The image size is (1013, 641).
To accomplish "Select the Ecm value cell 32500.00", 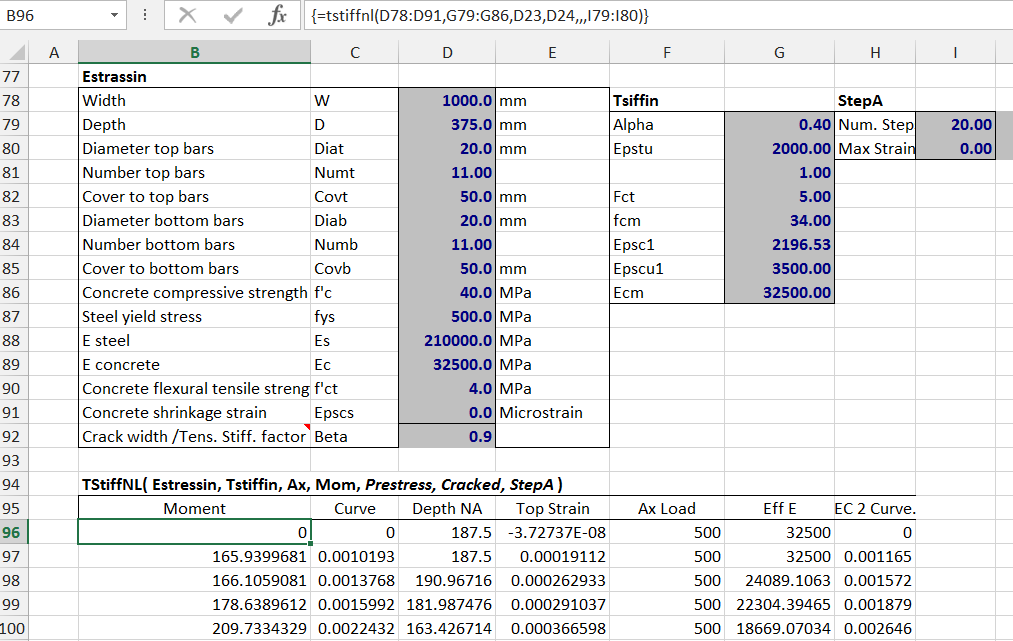I will pos(778,293).
